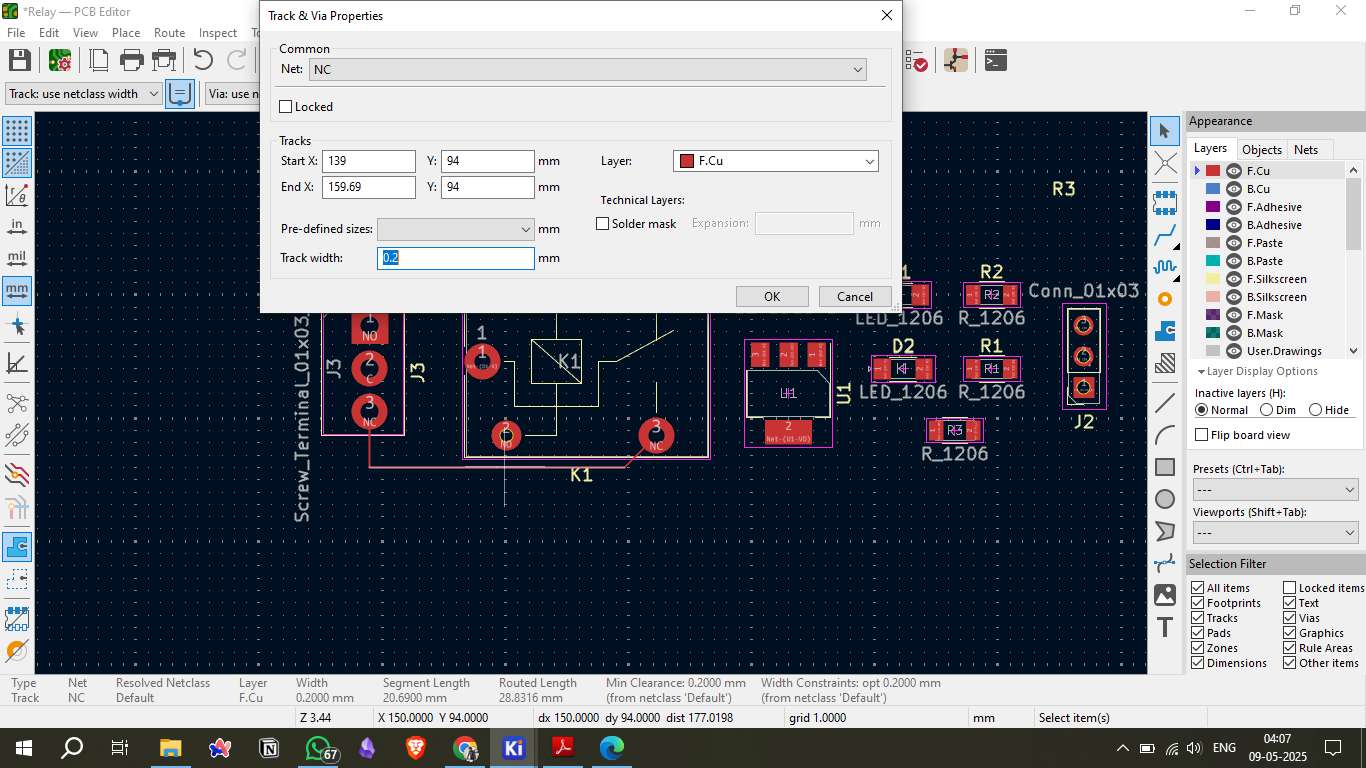Toggle polar coordinates icon
This screenshot has width=1366, height=768.
[17, 195]
